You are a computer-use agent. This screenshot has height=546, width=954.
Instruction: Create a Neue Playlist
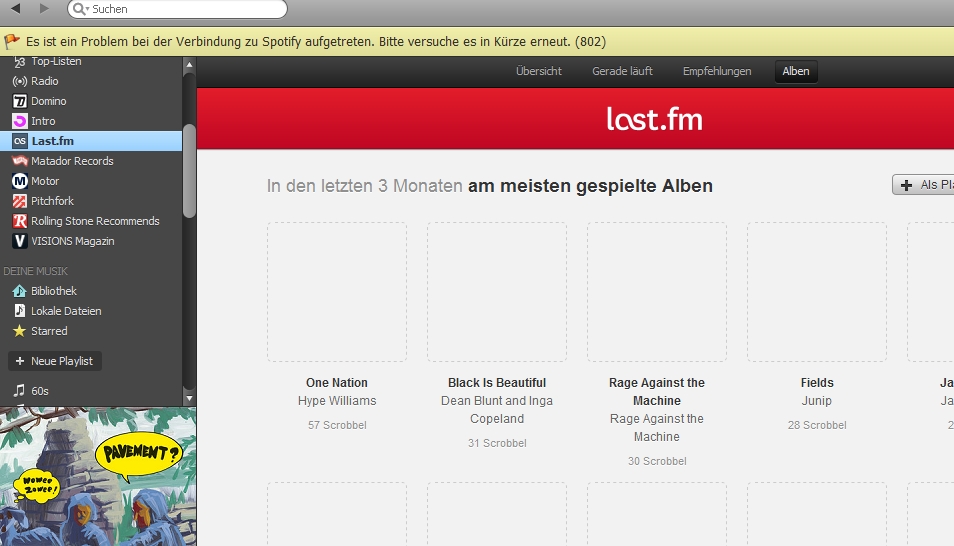(x=55, y=361)
